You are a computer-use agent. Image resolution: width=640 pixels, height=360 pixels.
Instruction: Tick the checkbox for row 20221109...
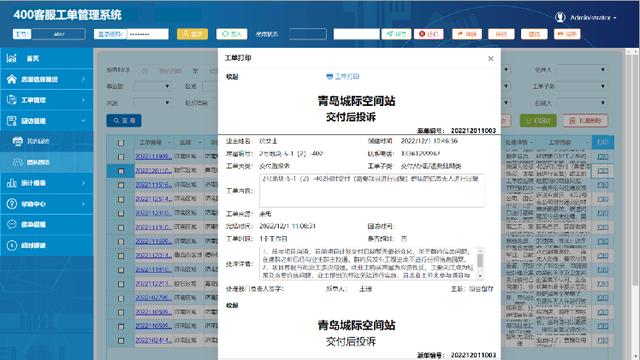tap(121, 157)
